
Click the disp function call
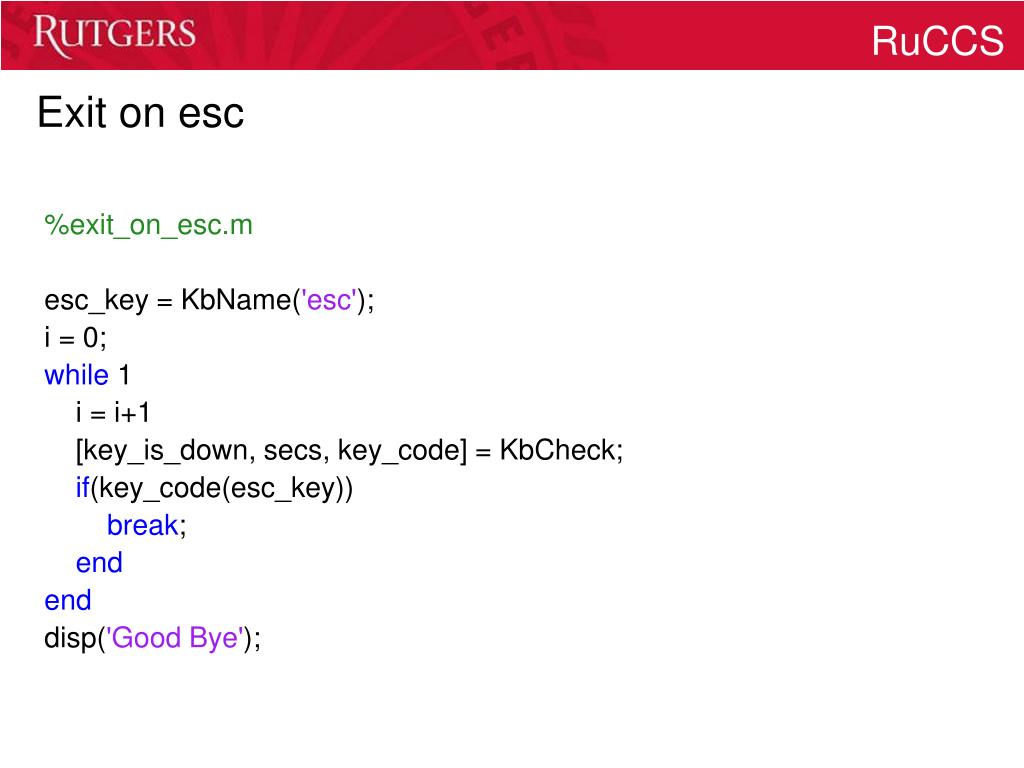pyautogui.click(x=152, y=638)
